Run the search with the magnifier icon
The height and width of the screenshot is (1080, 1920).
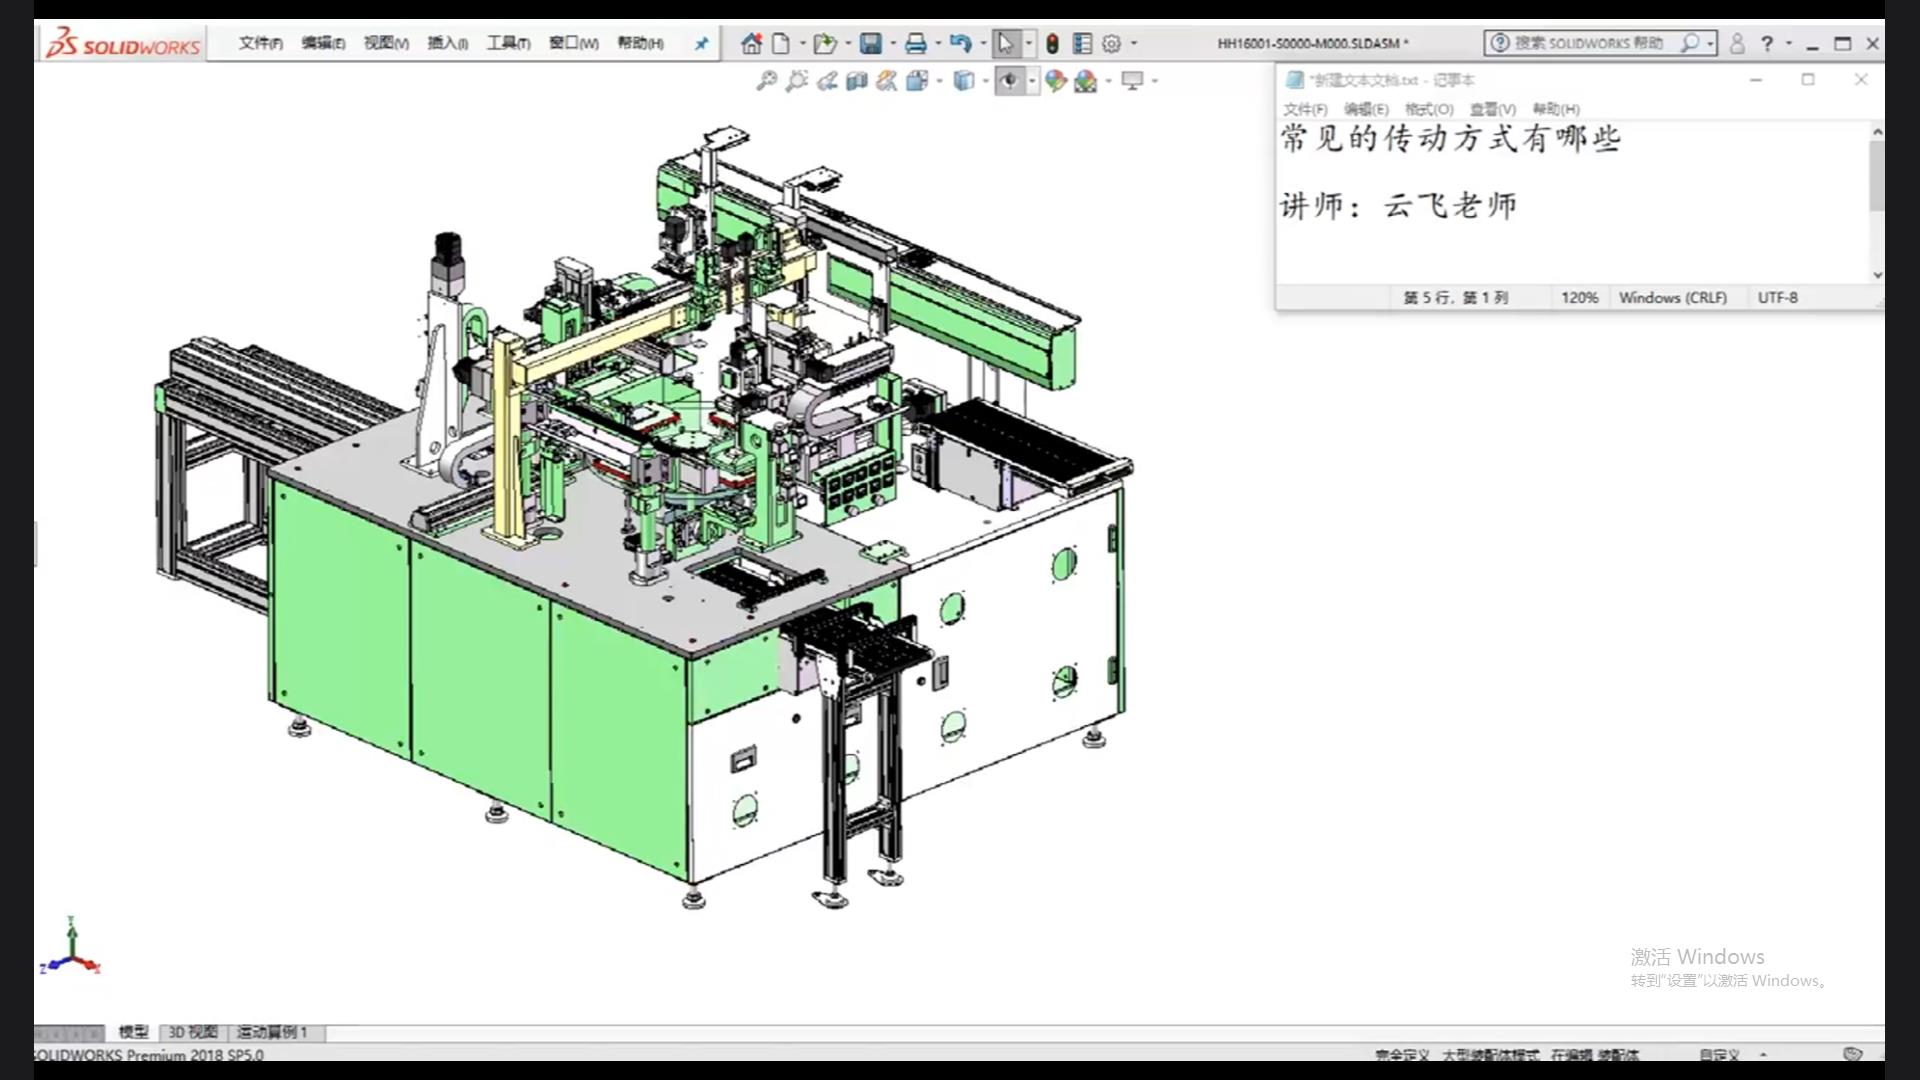point(1689,43)
